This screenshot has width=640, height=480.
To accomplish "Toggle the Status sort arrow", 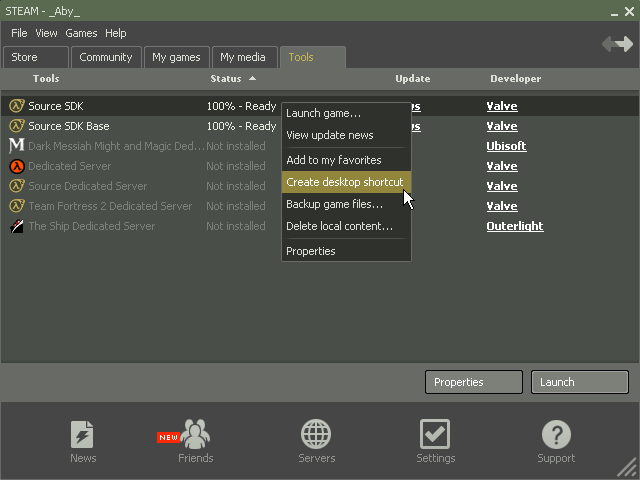I will (x=253, y=78).
